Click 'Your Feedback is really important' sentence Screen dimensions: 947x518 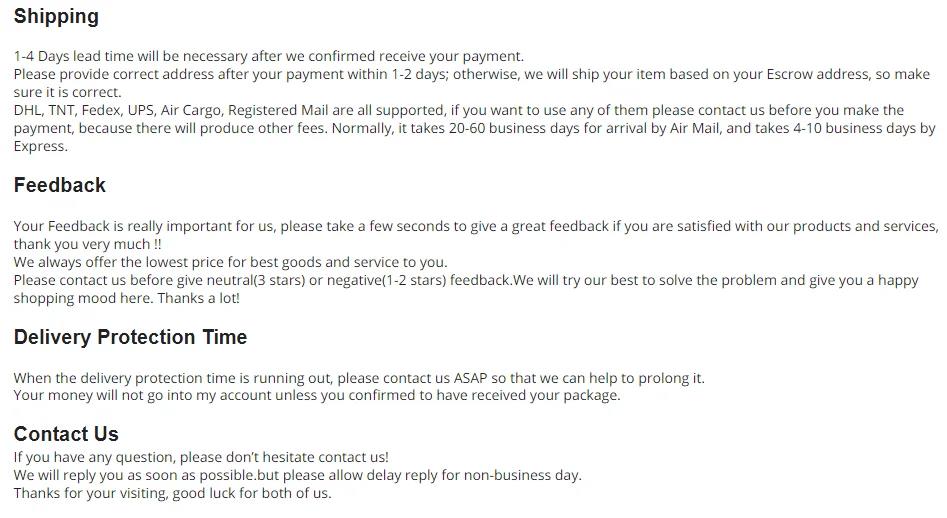click(476, 226)
